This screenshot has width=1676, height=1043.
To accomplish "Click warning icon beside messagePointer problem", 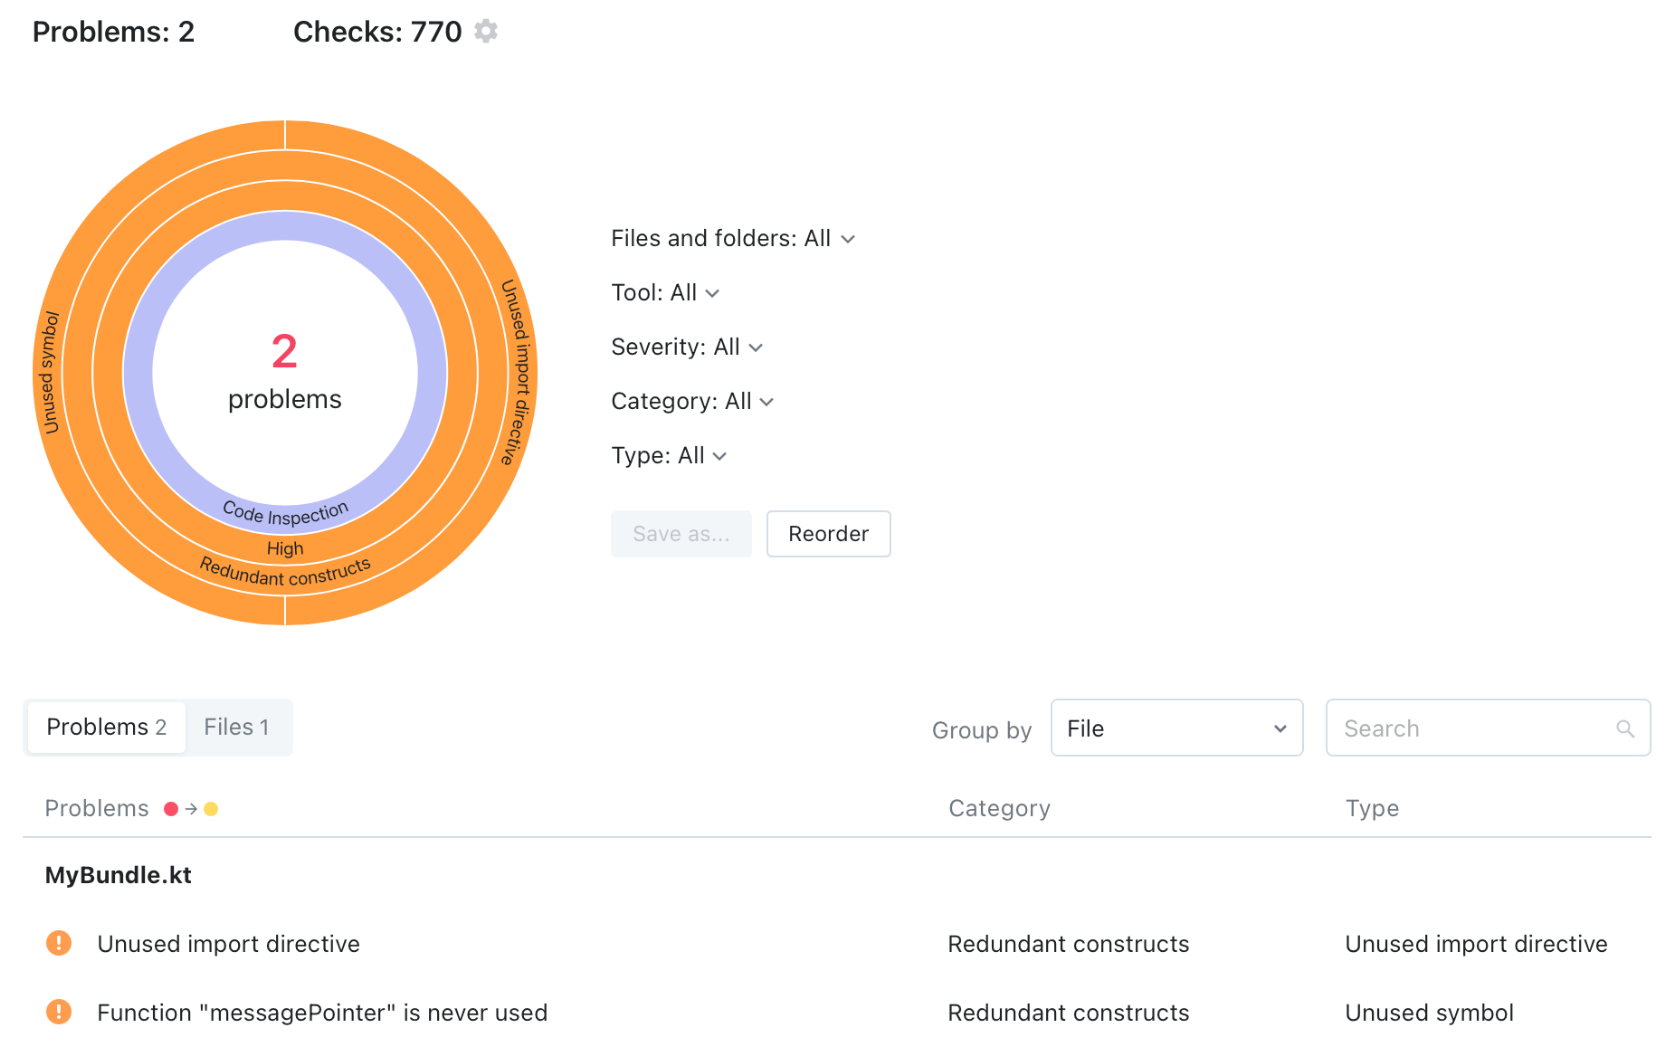I will coord(59,1012).
